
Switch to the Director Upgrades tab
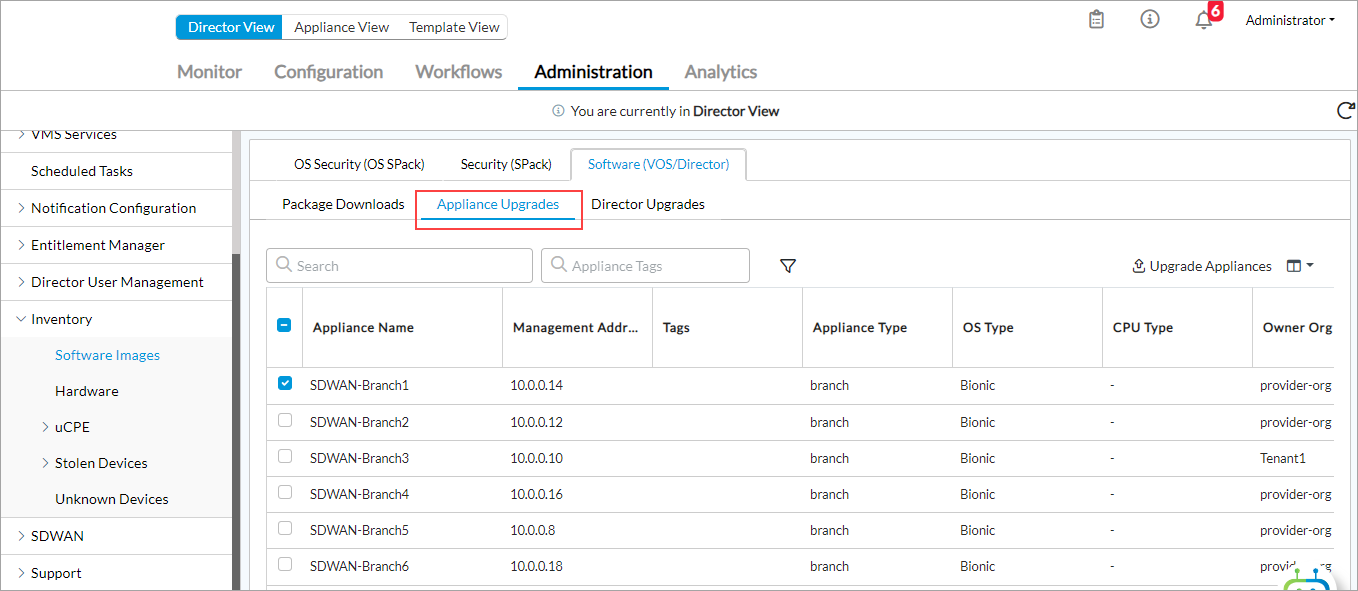point(647,204)
